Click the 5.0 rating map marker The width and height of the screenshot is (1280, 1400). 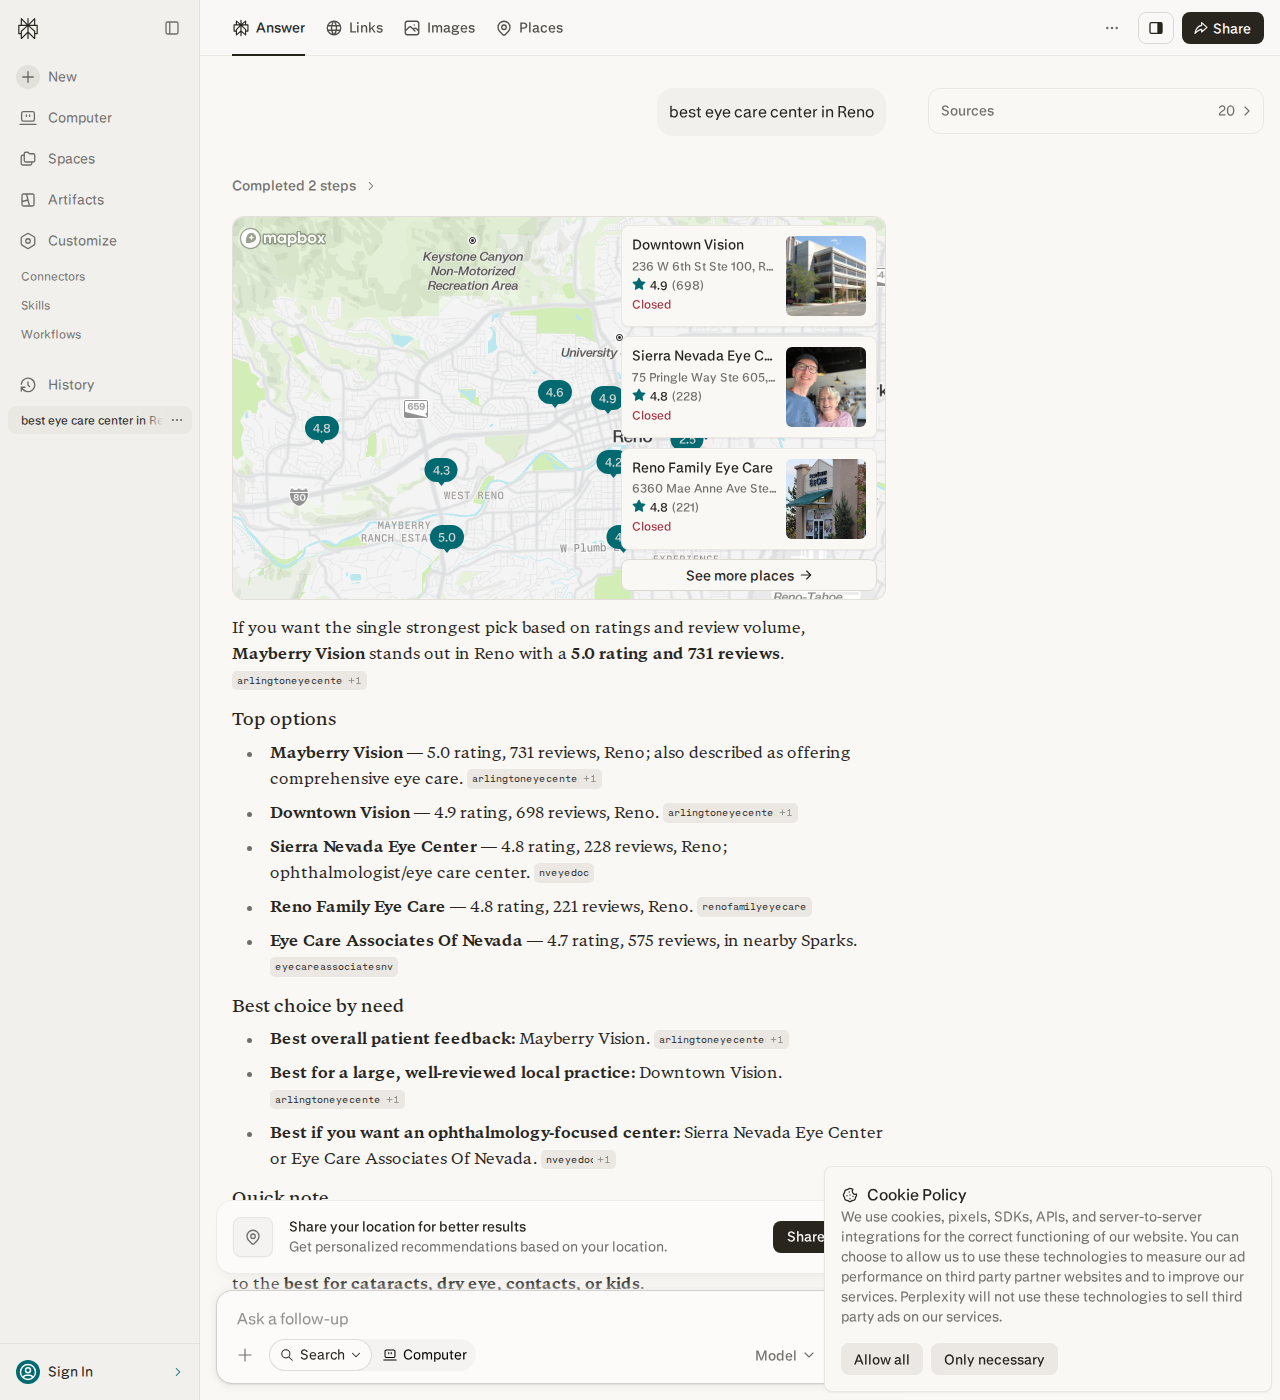tap(447, 538)
